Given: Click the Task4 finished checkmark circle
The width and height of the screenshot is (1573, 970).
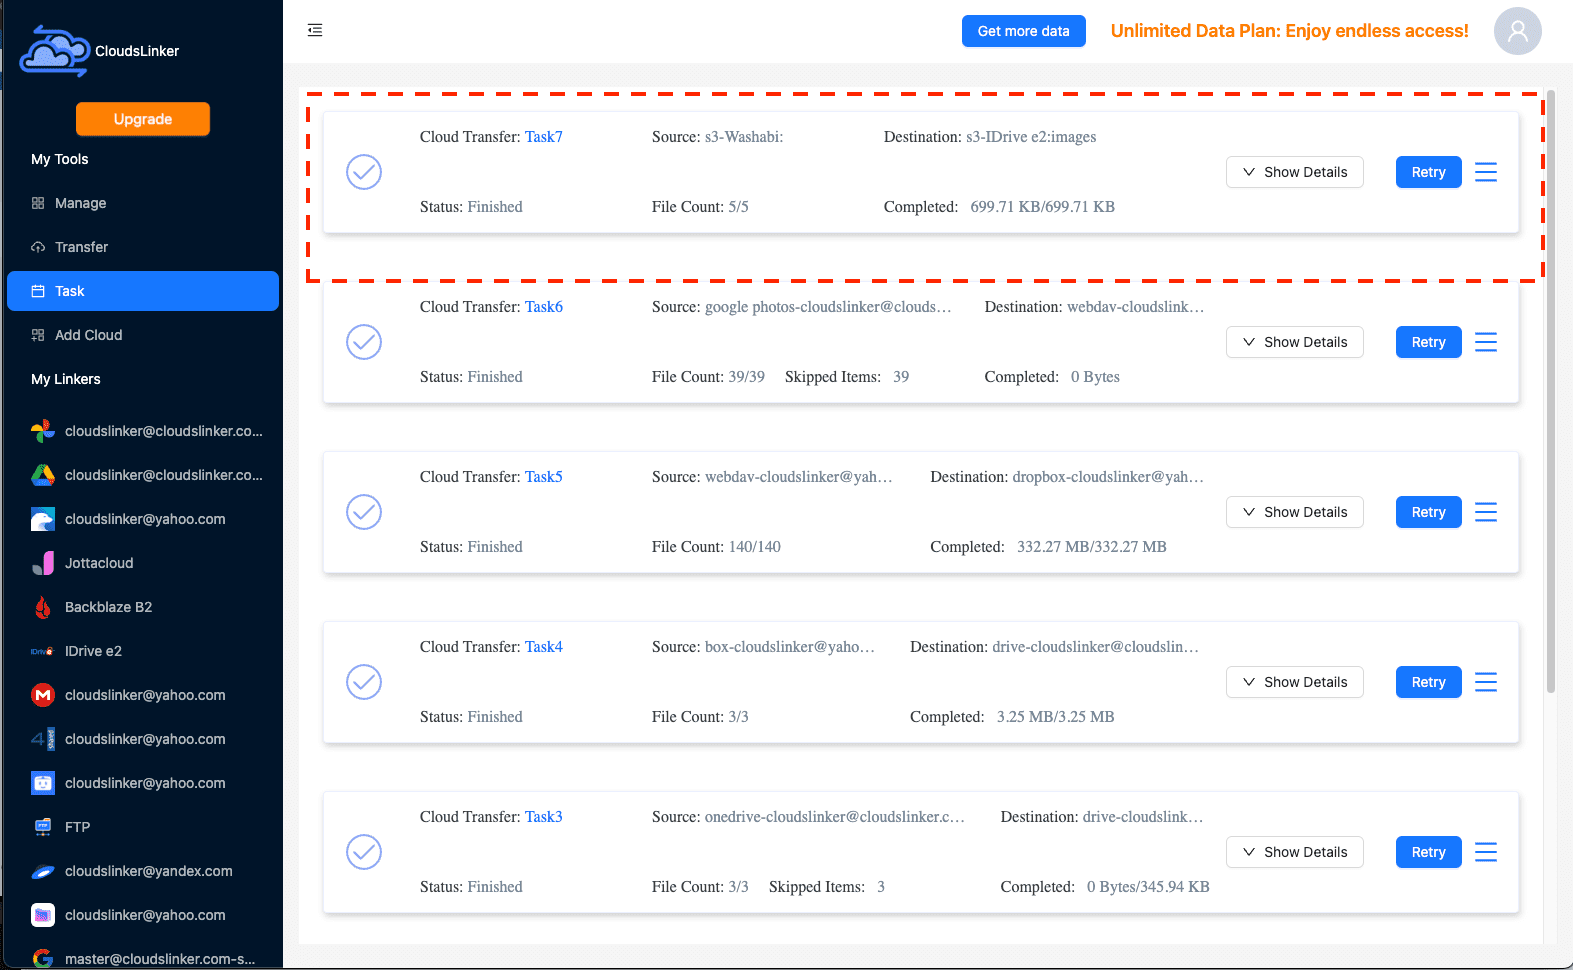Looking at the screenshot, I should pos(364,682).
